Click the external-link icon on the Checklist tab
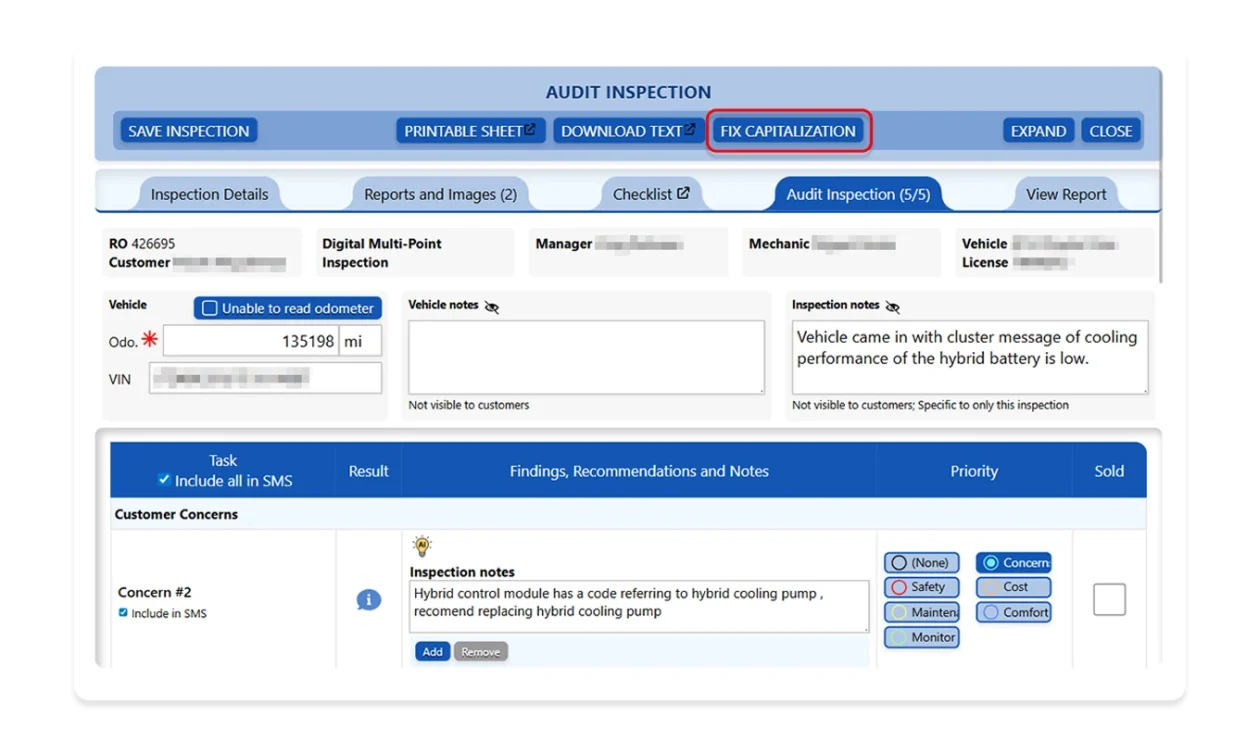 [x=684, y=192]
